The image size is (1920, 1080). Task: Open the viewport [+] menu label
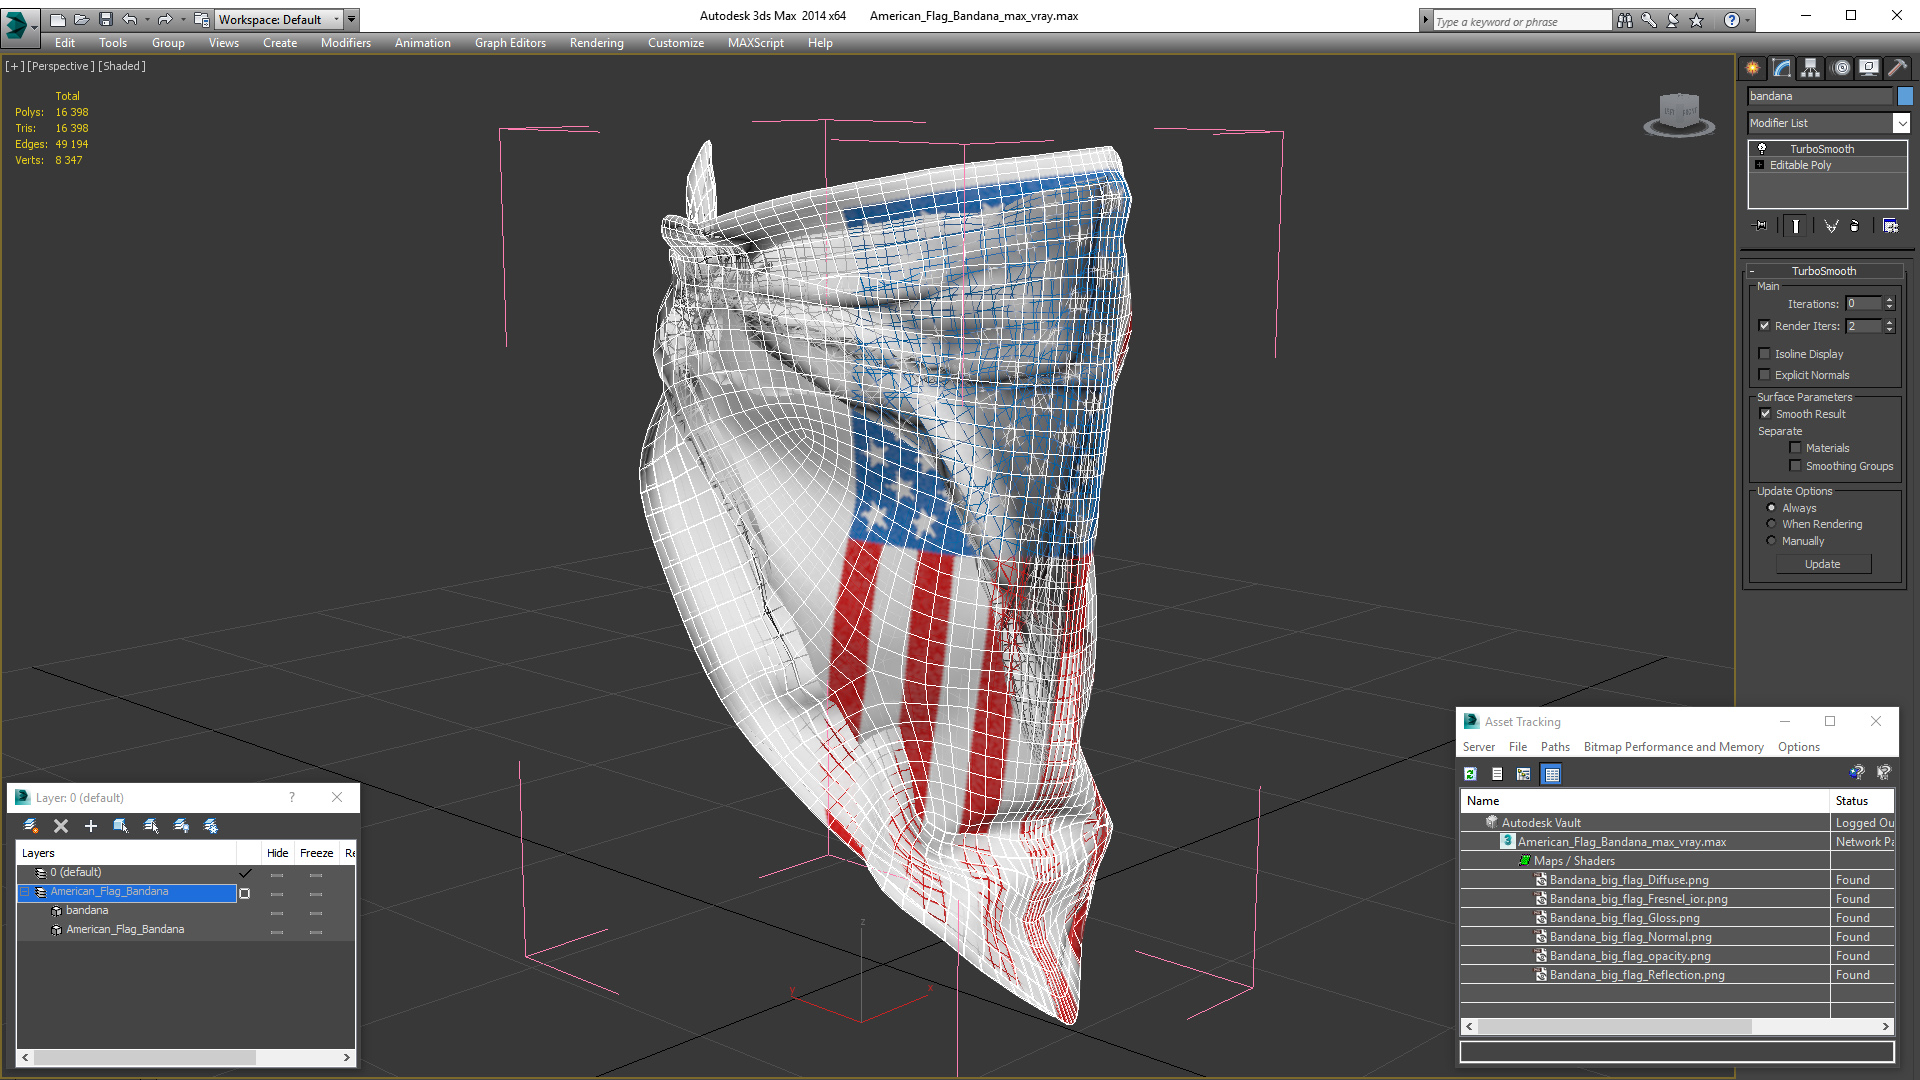[14, 66]
